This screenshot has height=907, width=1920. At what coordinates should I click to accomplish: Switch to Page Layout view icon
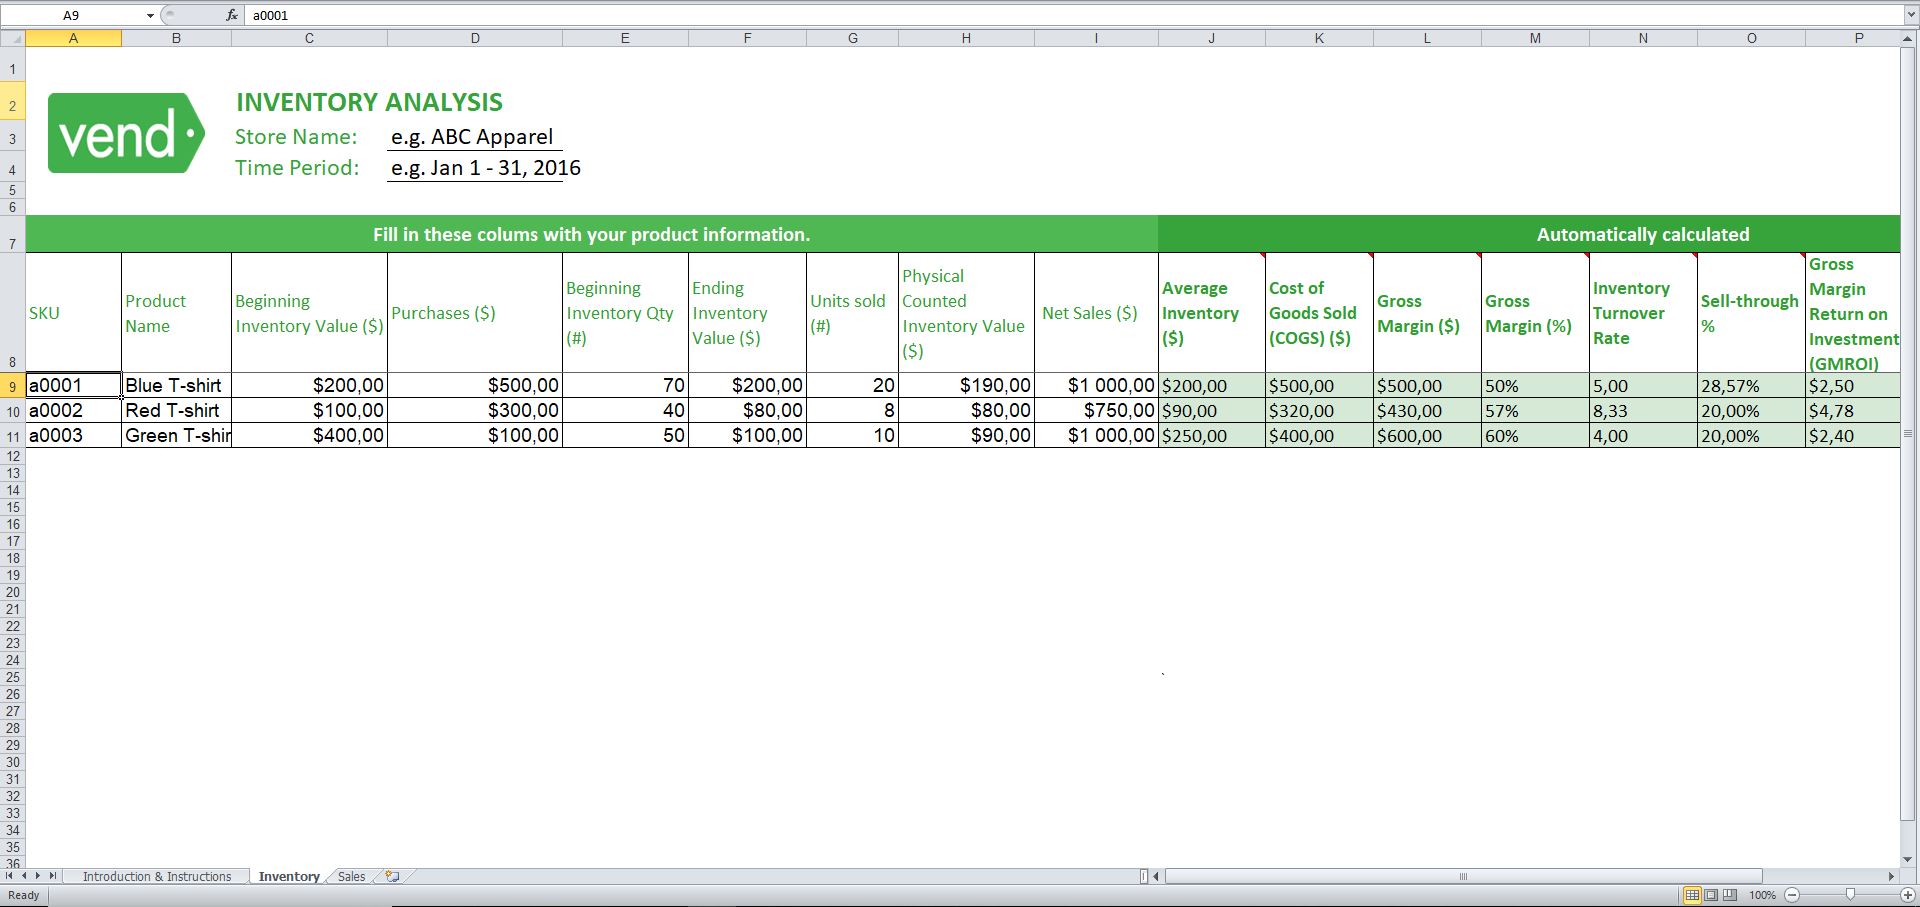point(1711,896)
